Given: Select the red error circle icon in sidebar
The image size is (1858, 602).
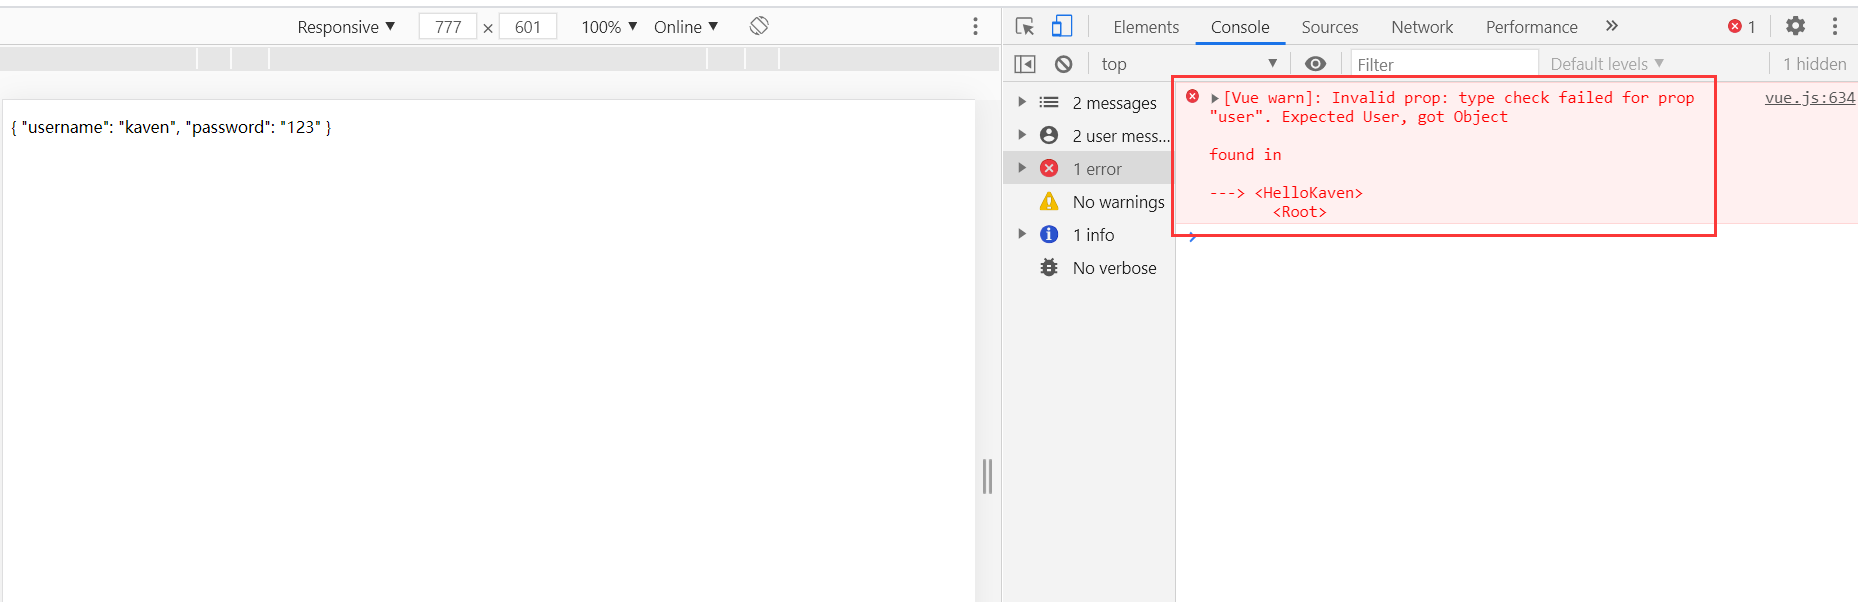Looking at the screenshot, I should point(1049,168).
